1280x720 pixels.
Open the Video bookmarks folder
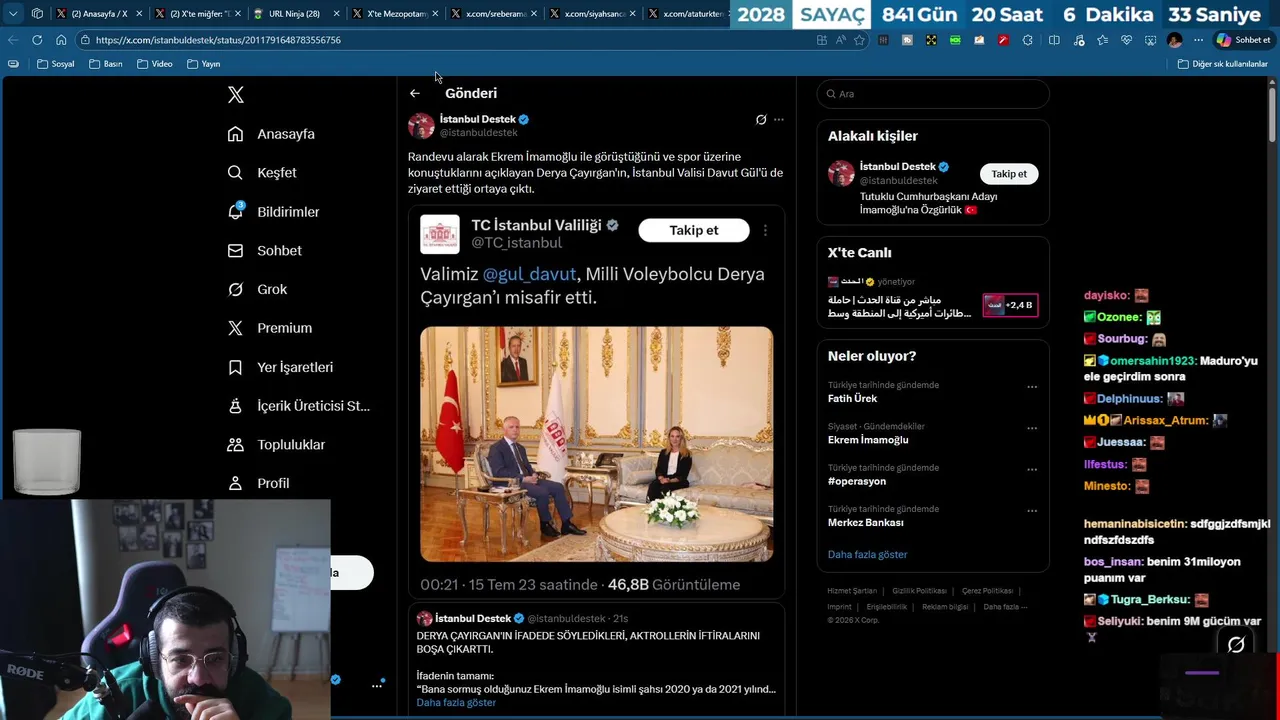[154, 64]
